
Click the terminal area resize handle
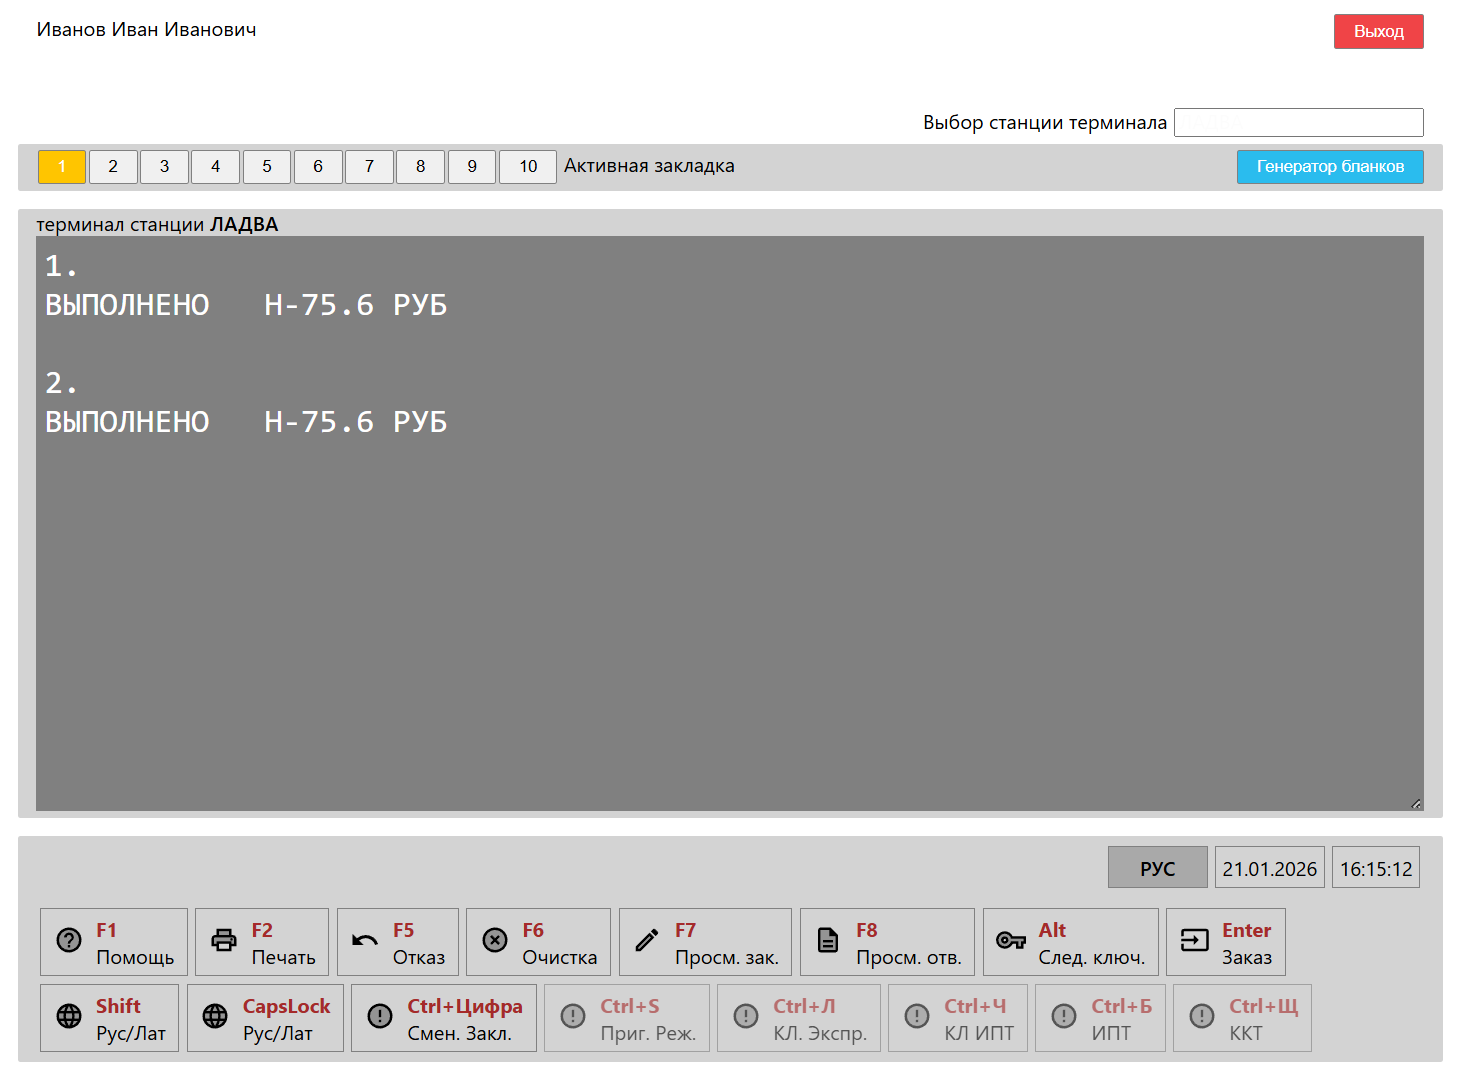[1416, 803]
